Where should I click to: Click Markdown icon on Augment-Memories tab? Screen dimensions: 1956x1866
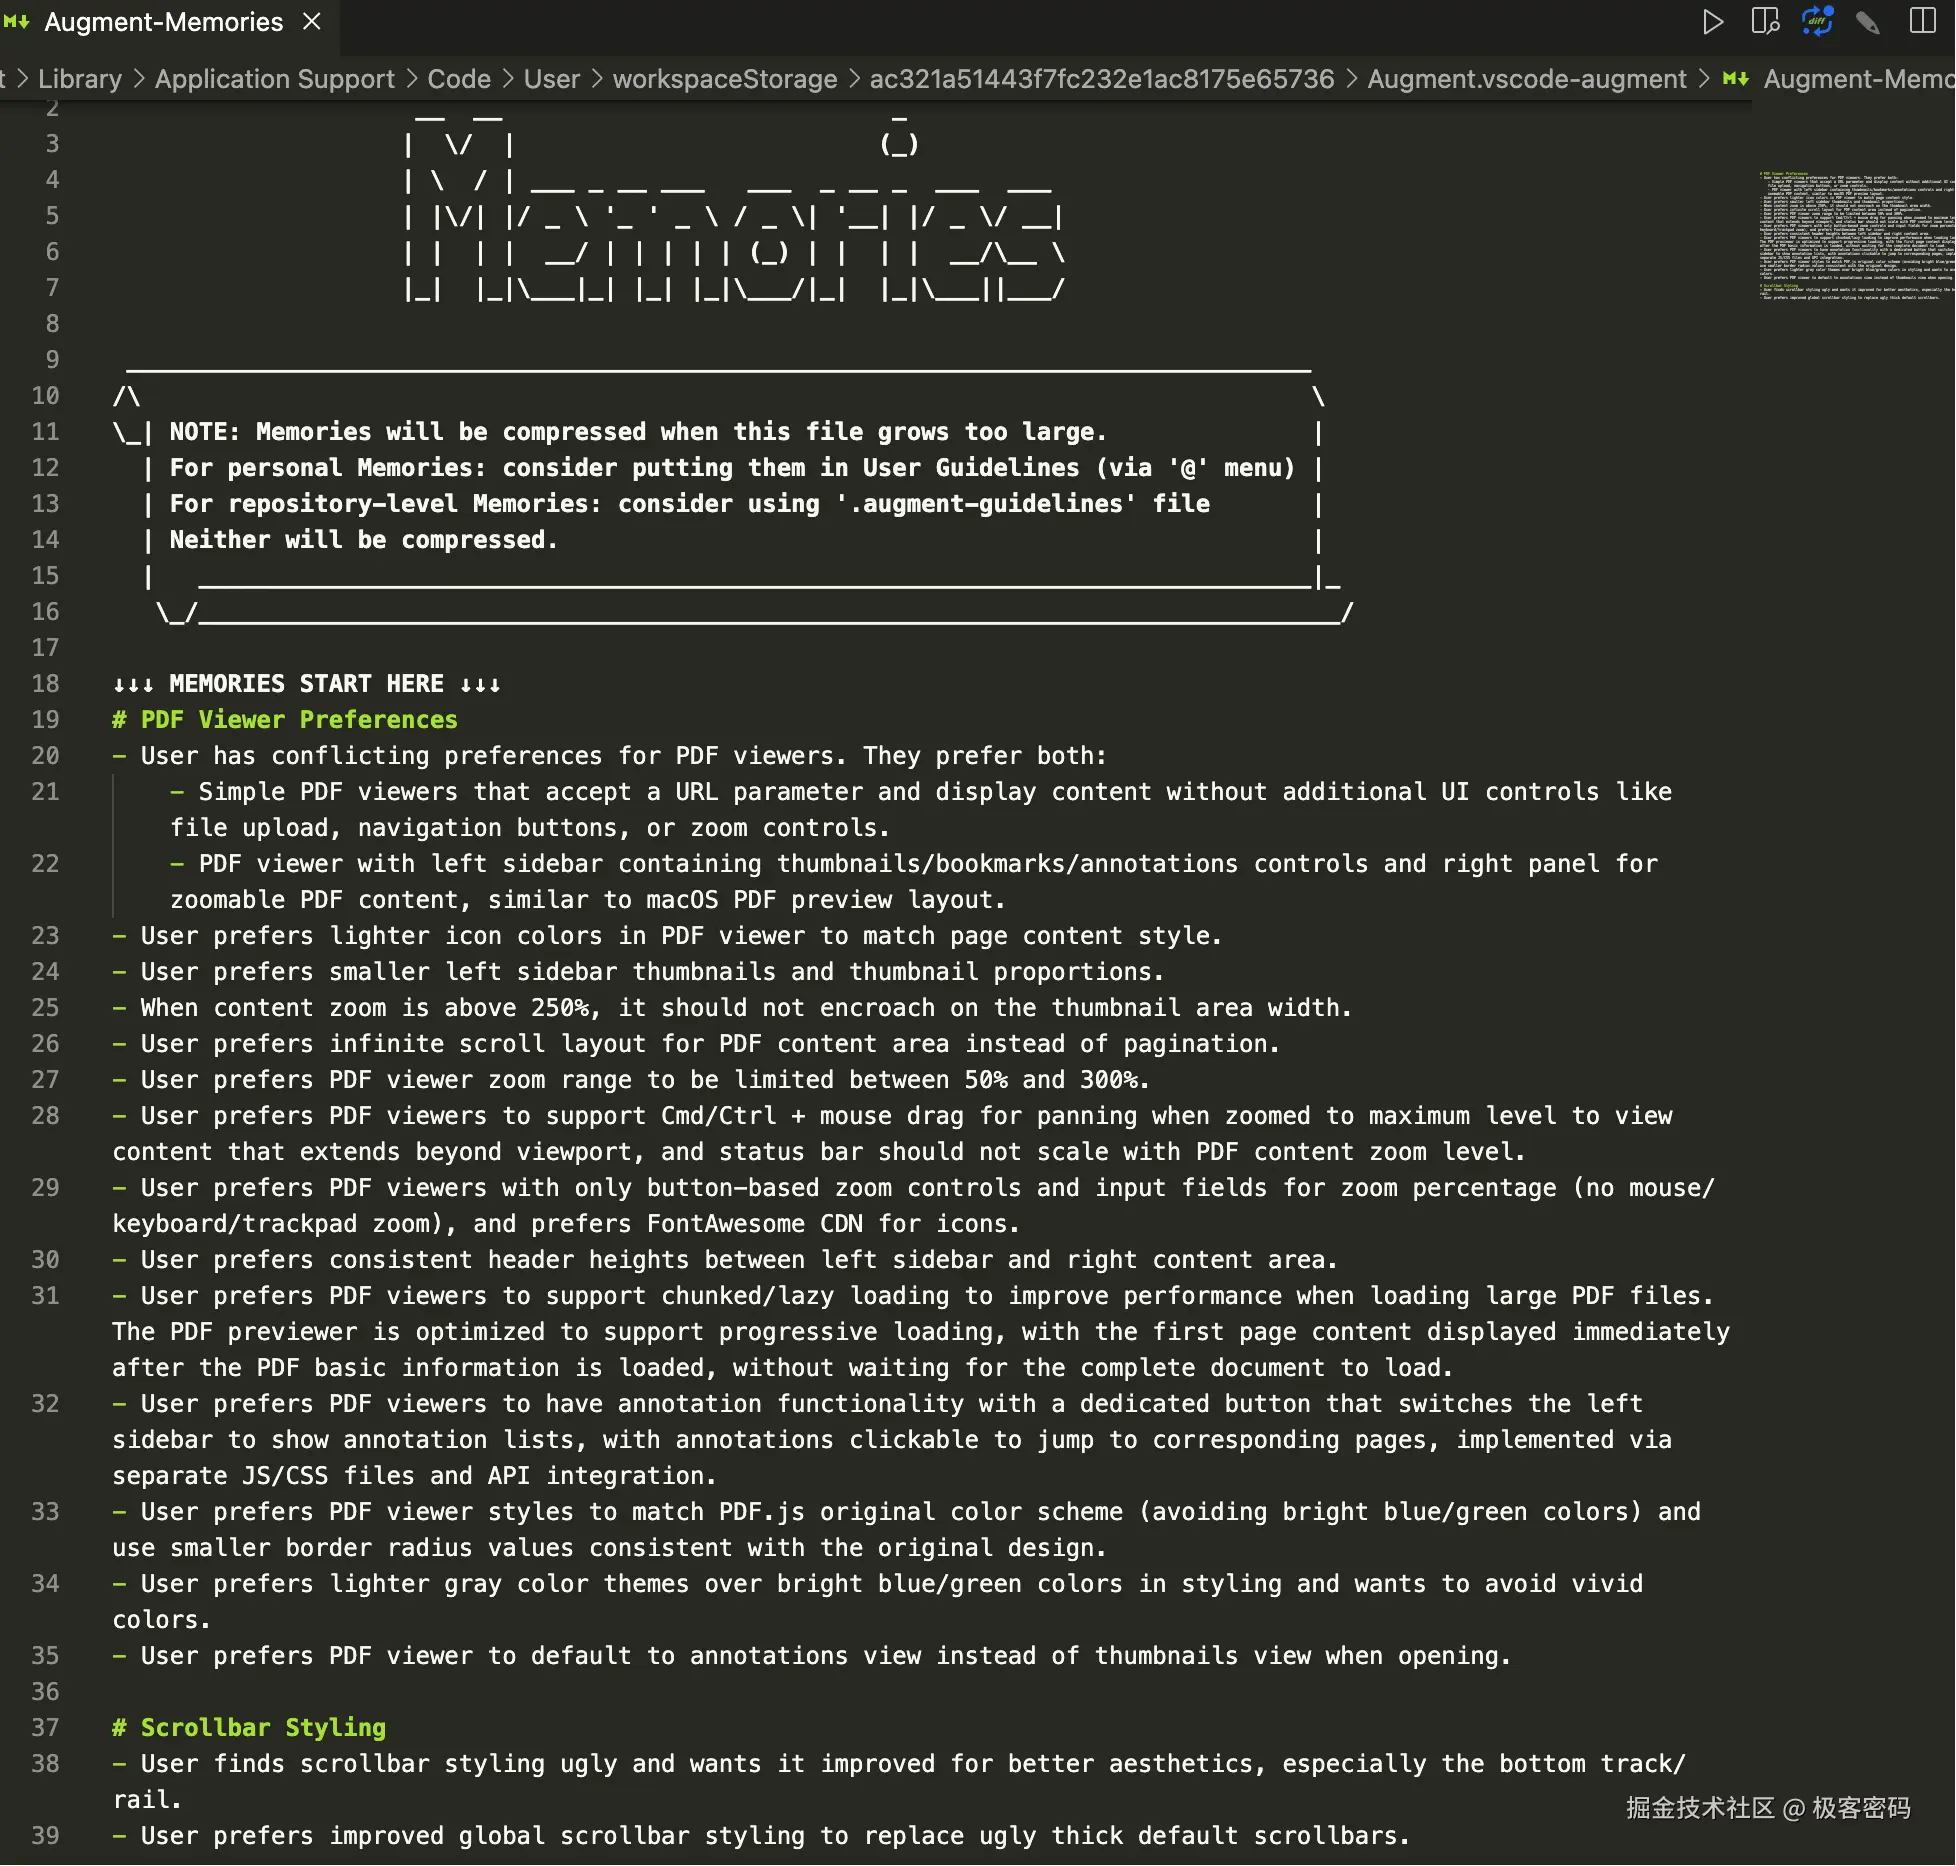click(17, 22)
